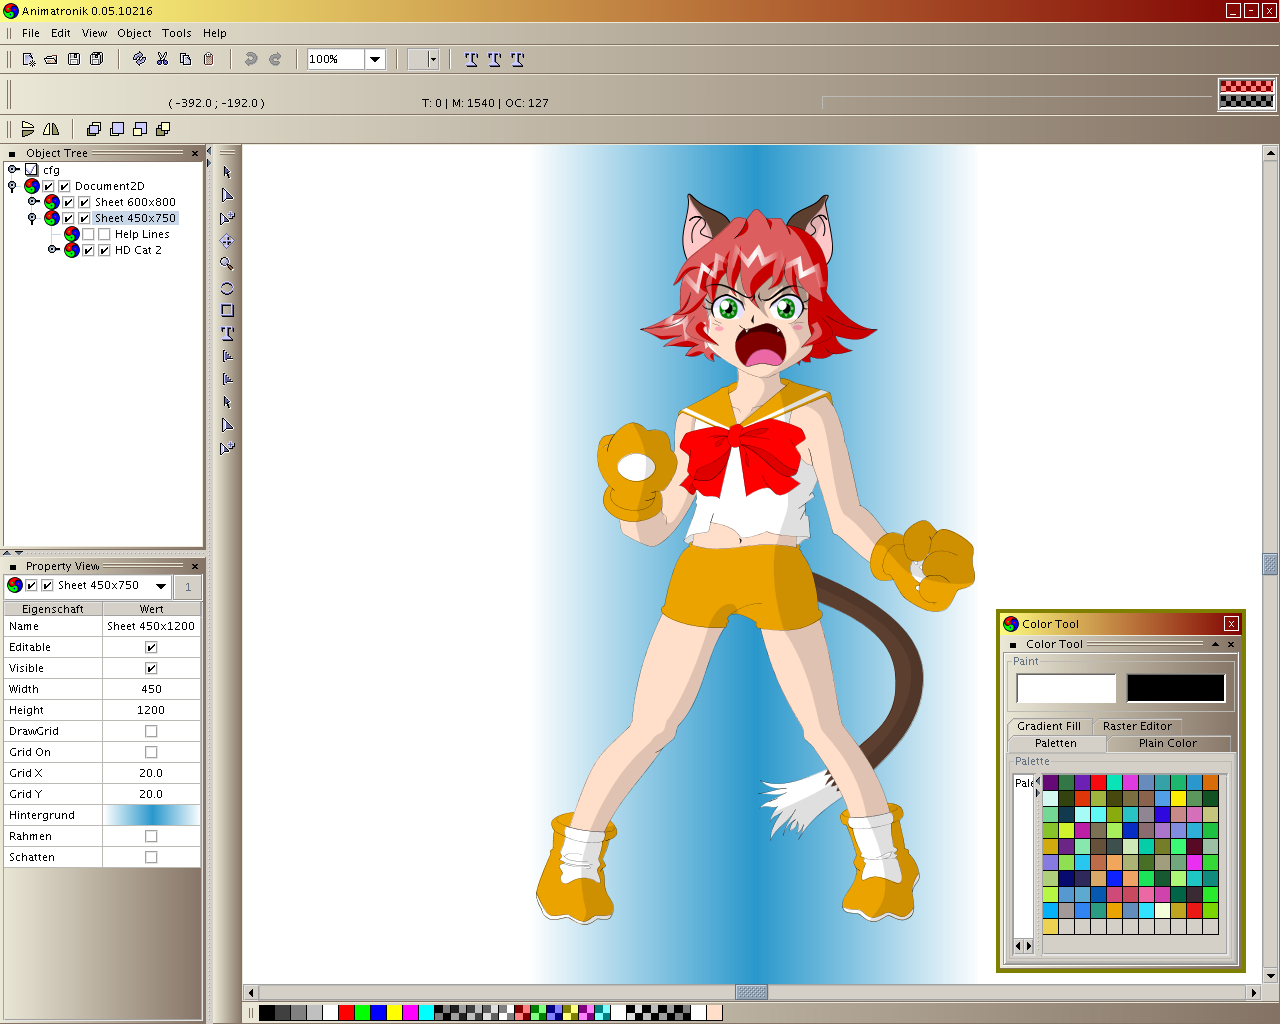
Task: Click the Save All icon
Action: [x=97, y=59]
